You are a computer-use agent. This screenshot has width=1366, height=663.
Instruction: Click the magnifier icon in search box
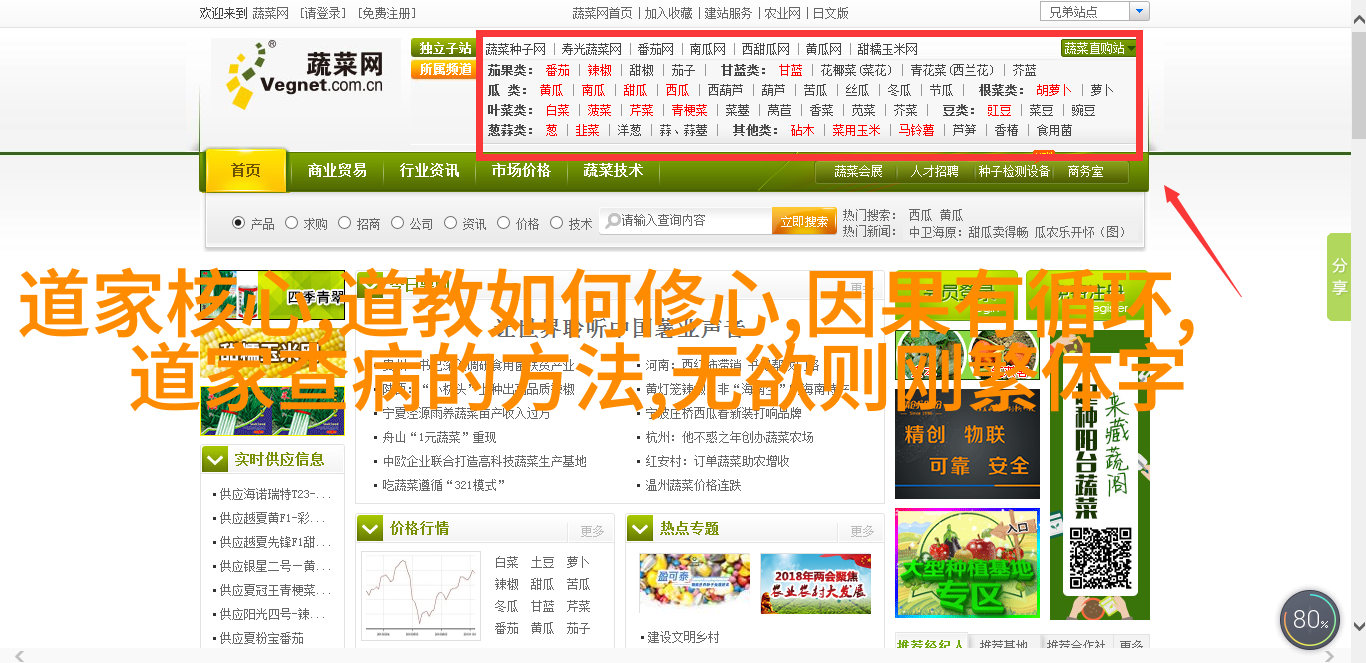coord(611,221)
